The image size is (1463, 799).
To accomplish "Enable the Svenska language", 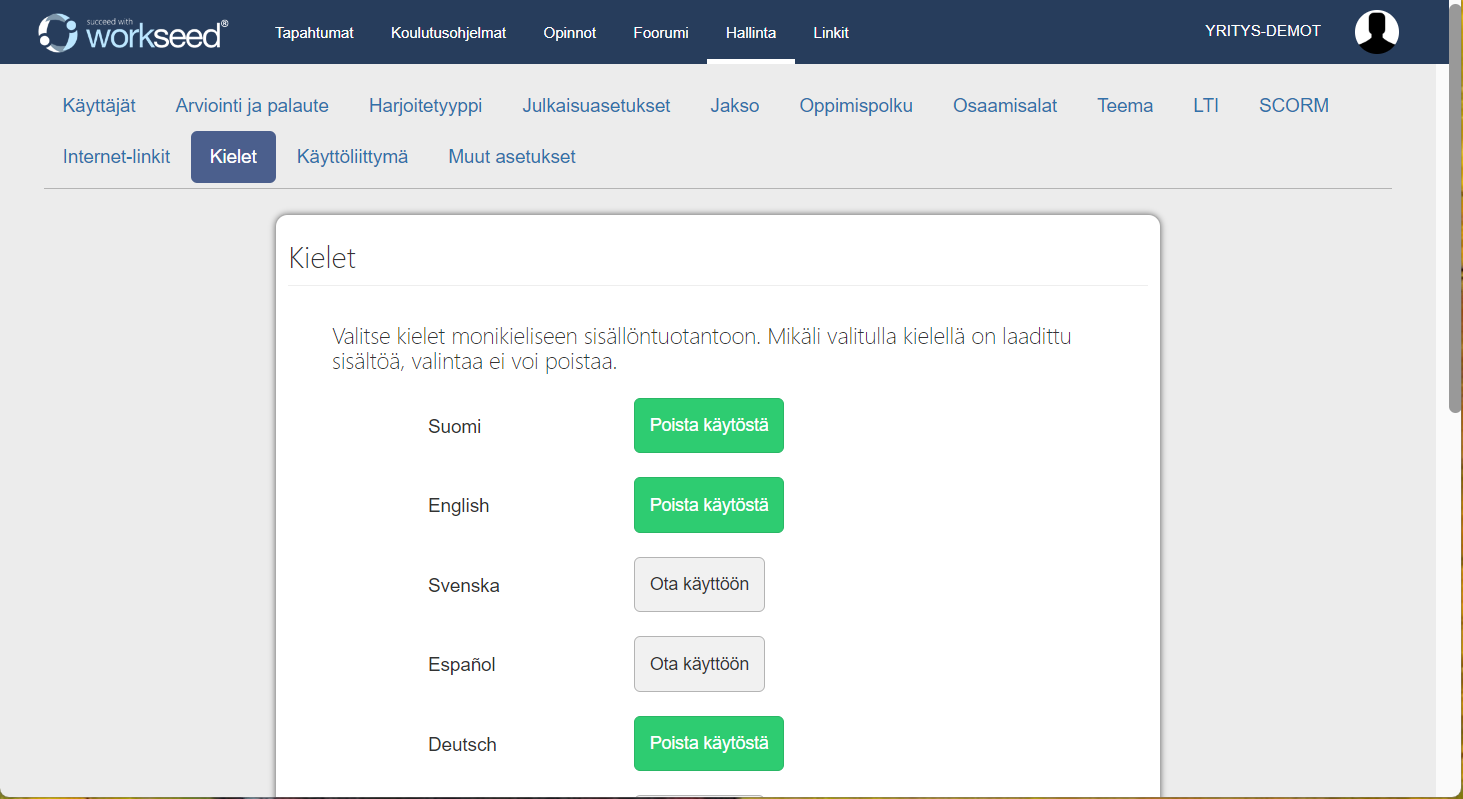I will 699,585.
